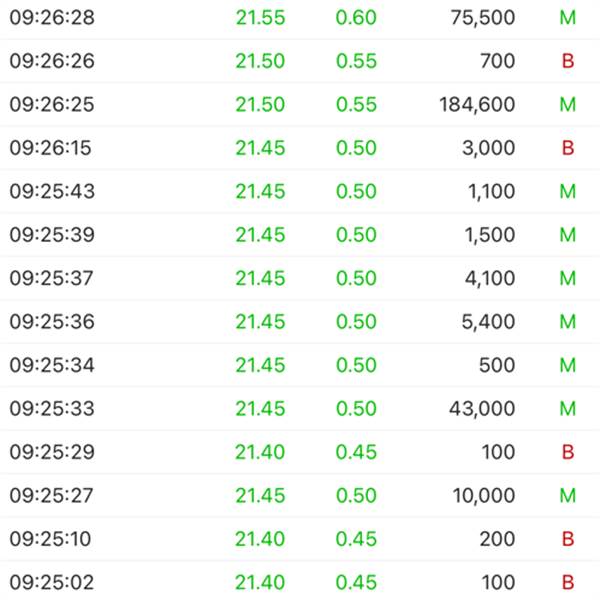Viewport: 600px width, 600px height.
Task: Click price 21.55 in the top row
Action: pos(260,18)
